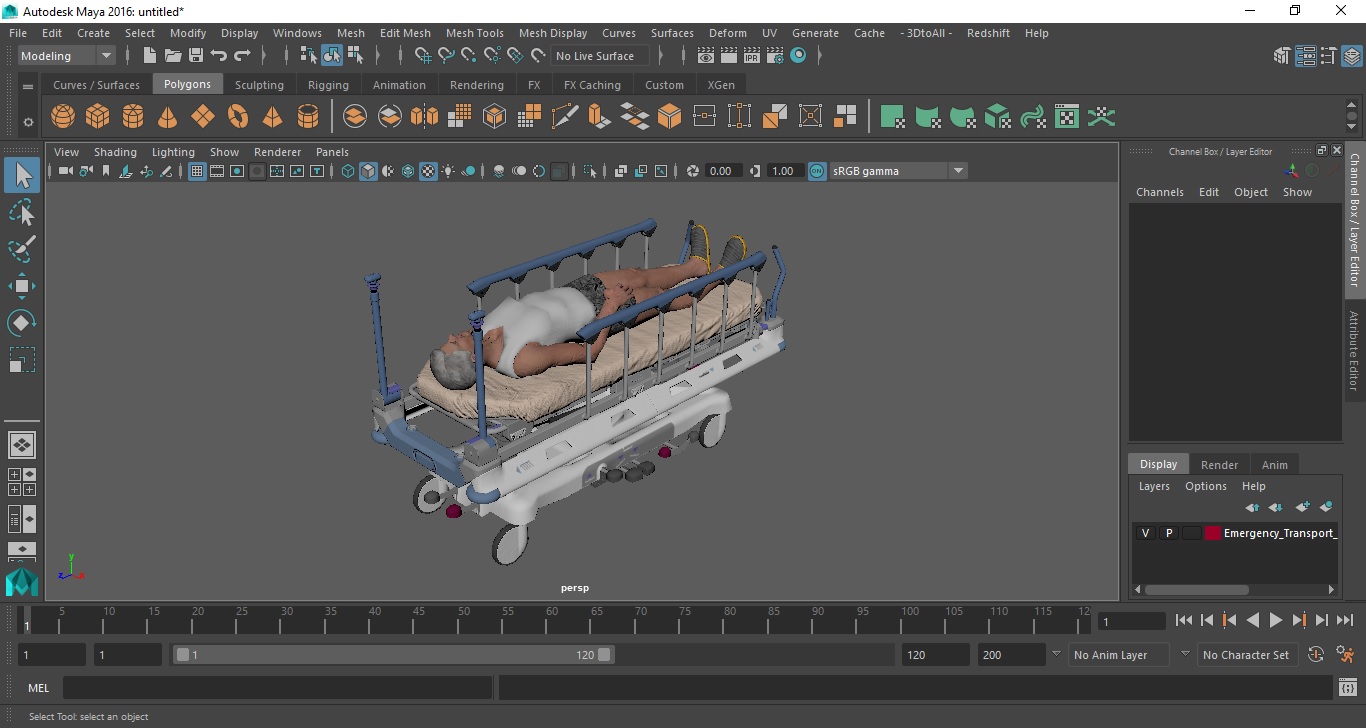Image resolution: width=1366 pixels, height=728 pixels.
Task: Open the Script Editor icon
Action: (1347, 688)
